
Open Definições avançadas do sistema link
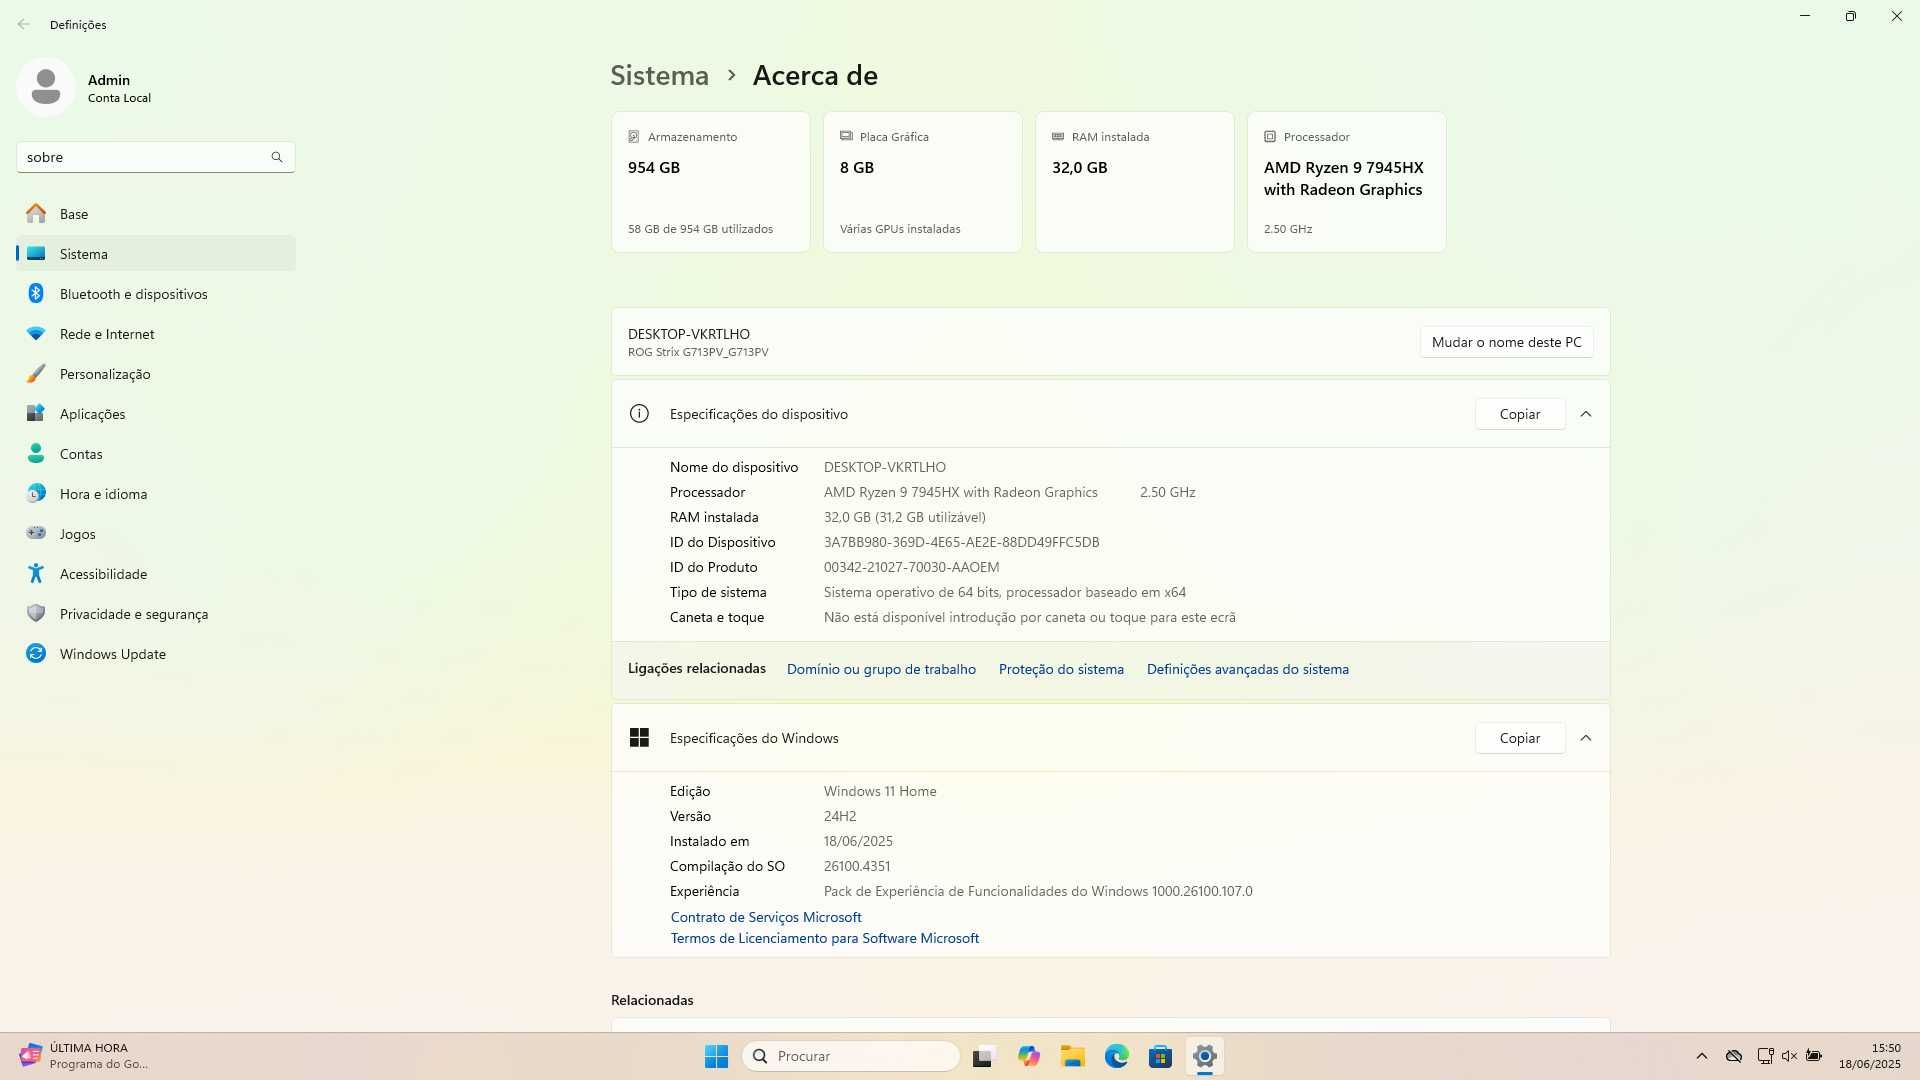pos(1247,669)
